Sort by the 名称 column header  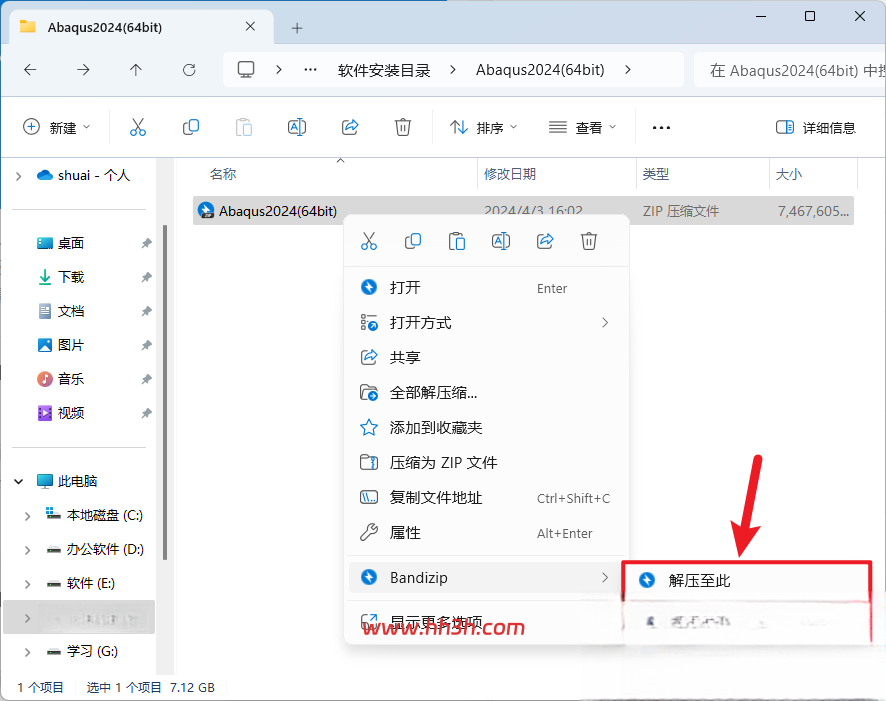(x=336, y=174)
